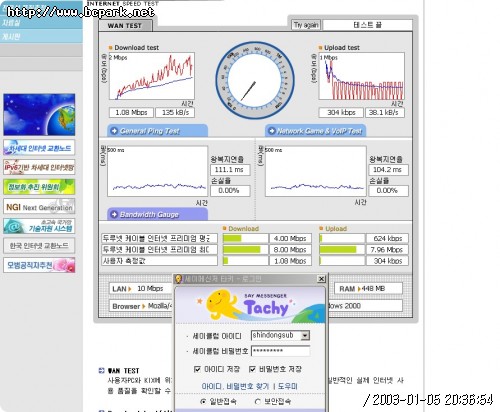This screenshot has height=412, width=500.
Task: Click the Upload test graph
Action: [362, 76]
